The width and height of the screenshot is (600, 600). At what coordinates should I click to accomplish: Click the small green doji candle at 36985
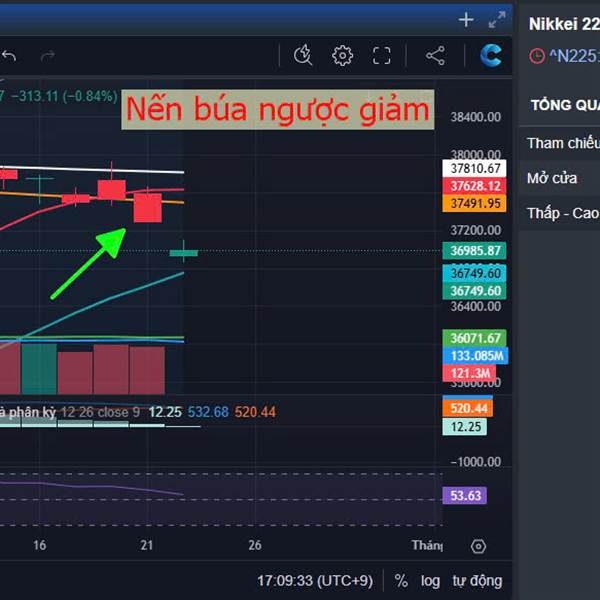(184, 252)
